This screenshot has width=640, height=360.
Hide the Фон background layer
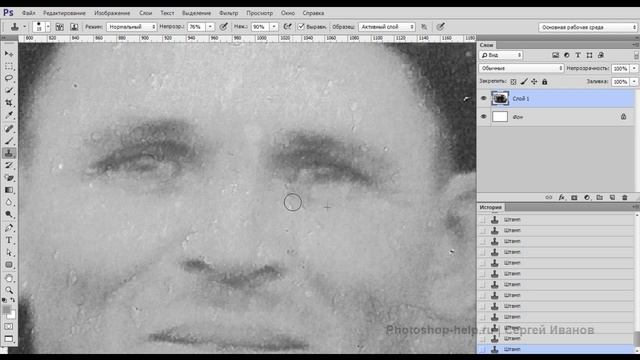pos(484,117)
